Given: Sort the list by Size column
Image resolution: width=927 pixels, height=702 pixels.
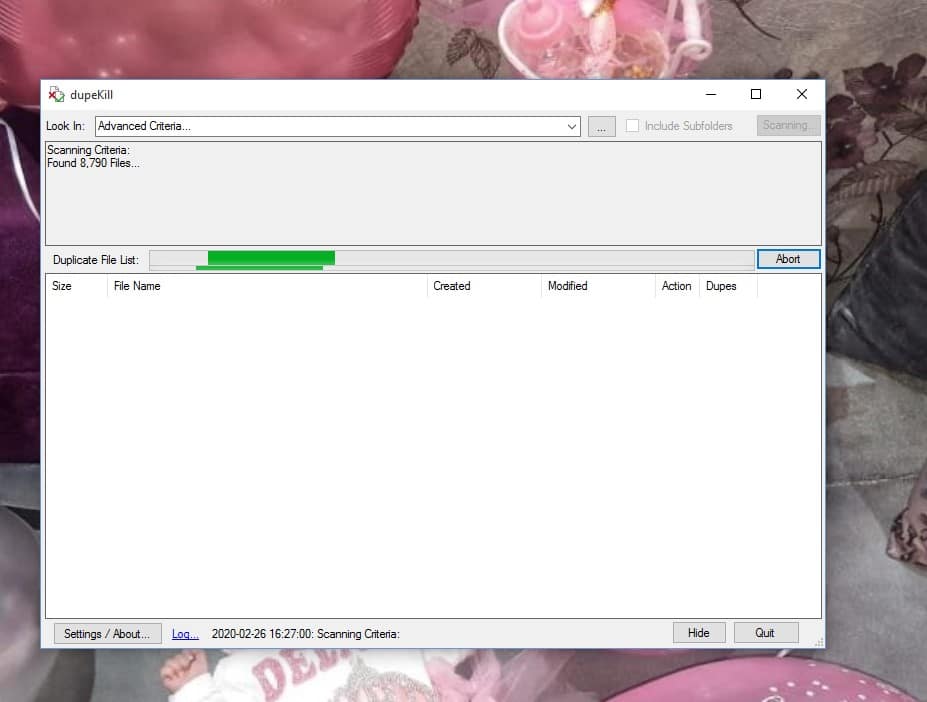Looking at the screenshot, I should [62, 286].
